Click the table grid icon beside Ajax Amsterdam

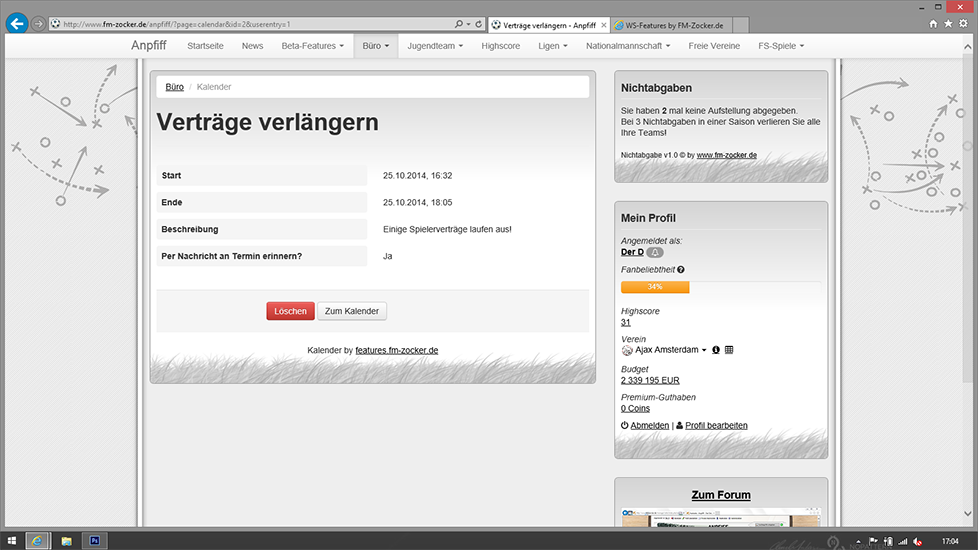(729, 350)
